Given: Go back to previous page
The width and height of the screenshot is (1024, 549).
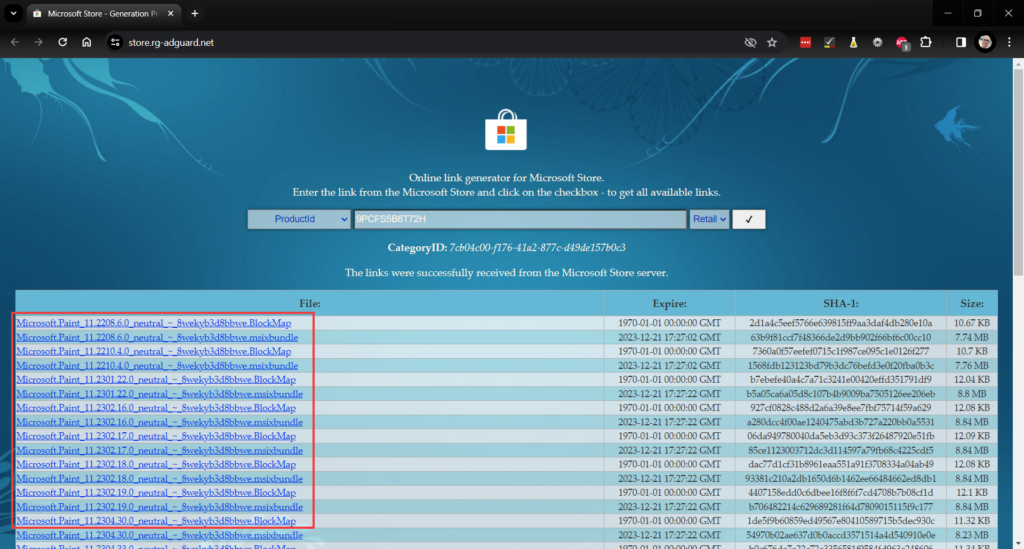Looking at the screenshot, I should click(x=14, y=42).
